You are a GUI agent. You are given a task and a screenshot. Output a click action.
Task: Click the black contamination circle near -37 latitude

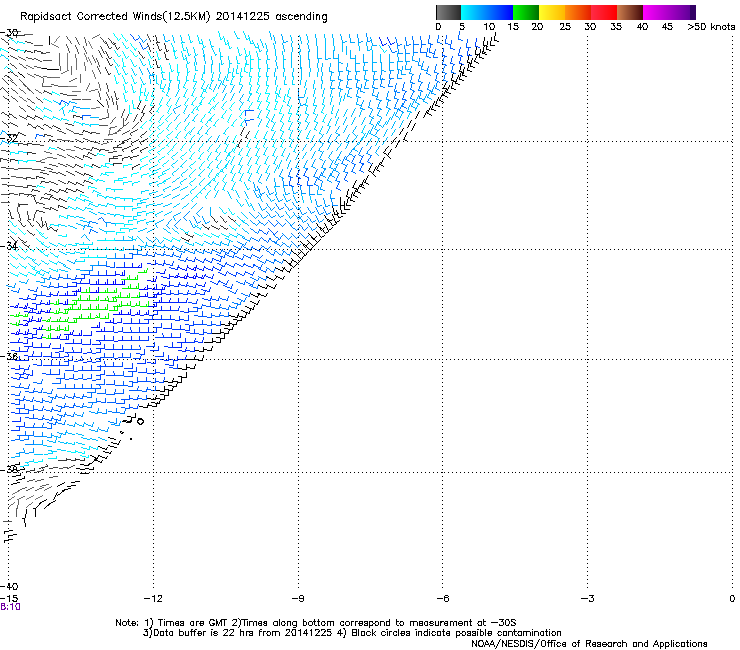click(140, 421)
